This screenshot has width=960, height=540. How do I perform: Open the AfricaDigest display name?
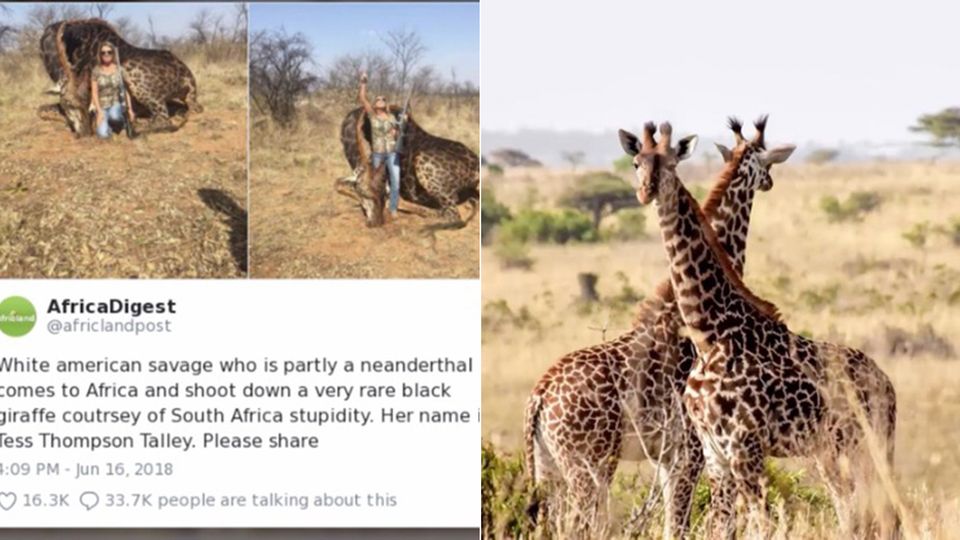[x=111, y=306]
